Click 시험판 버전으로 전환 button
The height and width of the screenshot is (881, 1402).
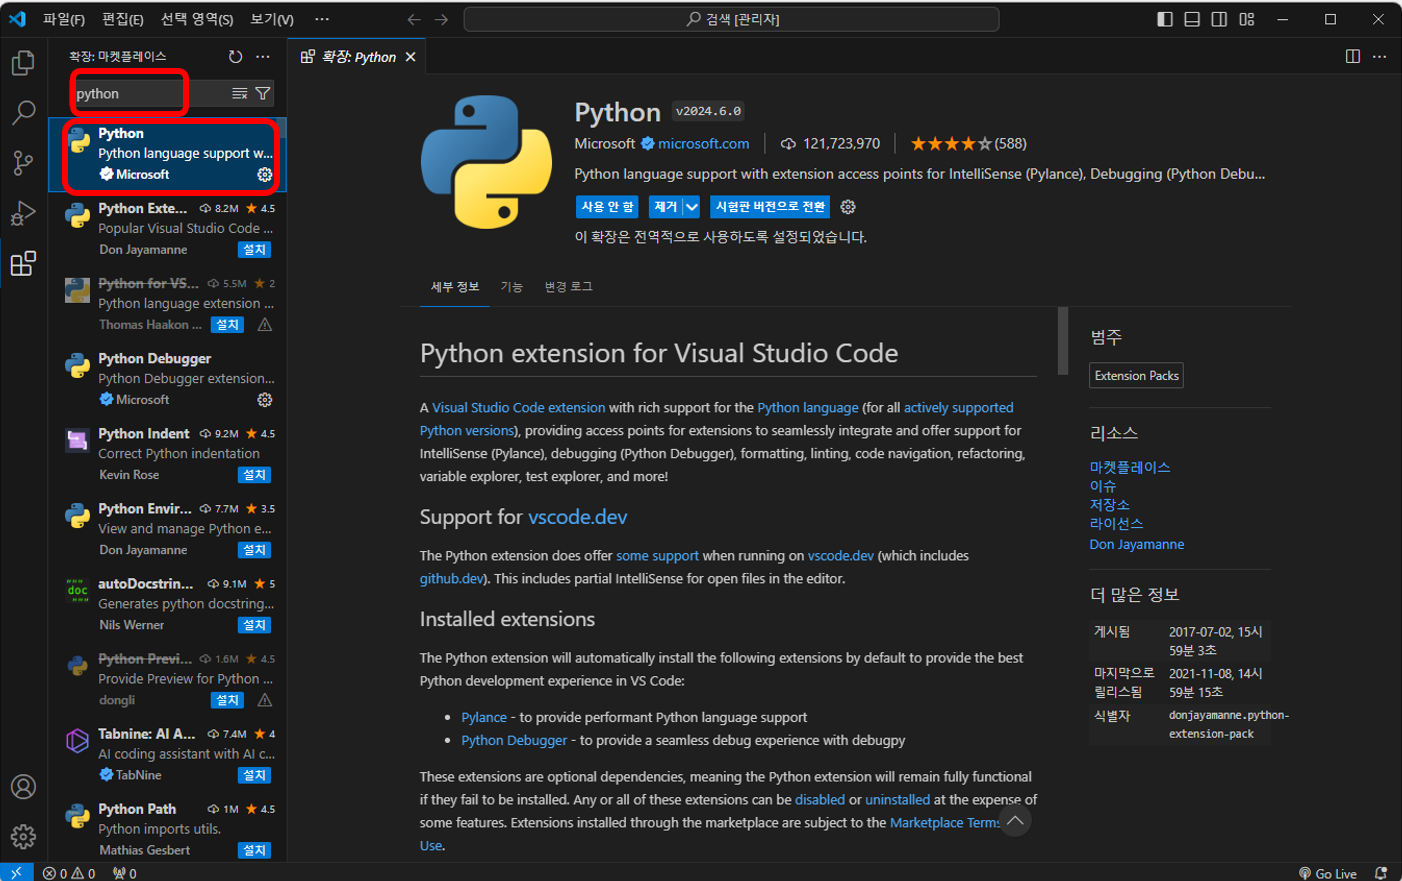click(771, 207)
